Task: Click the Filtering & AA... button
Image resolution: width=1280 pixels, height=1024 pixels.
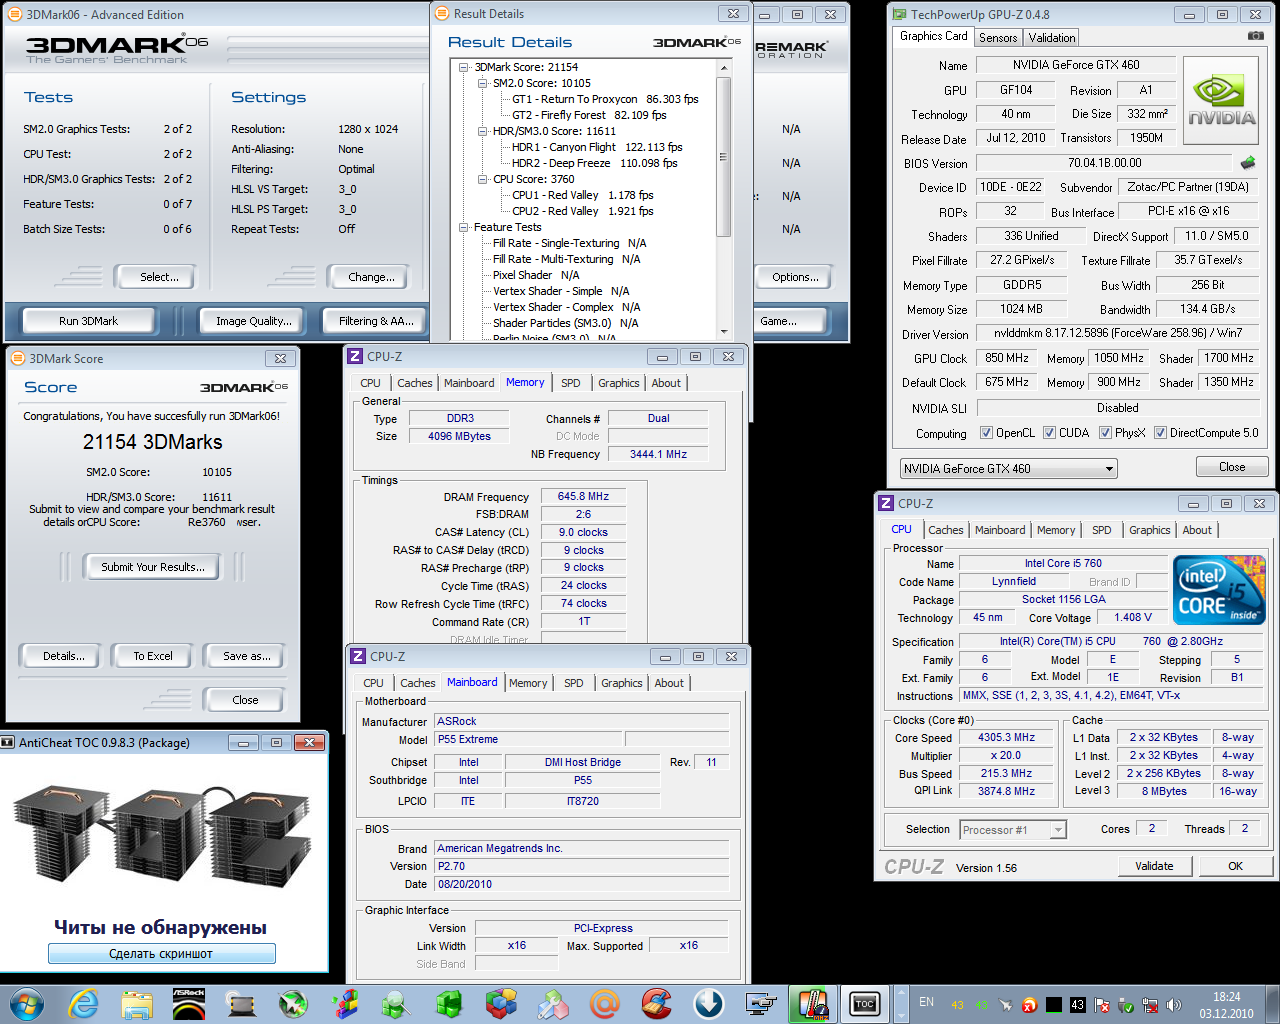Action: coord(376,321)
